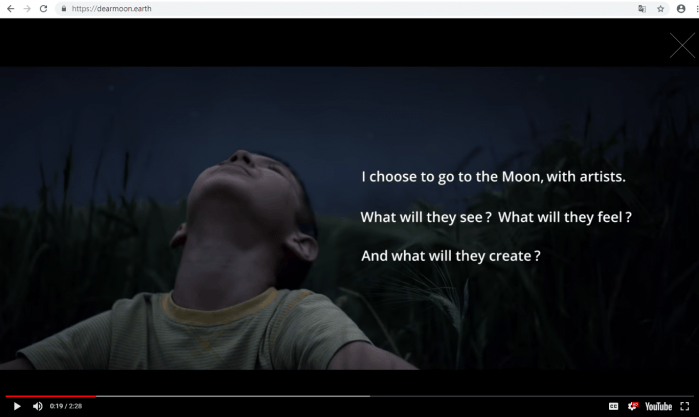699x417 pixels.
Task: Open video settings gear
Action: click(633, 406)
